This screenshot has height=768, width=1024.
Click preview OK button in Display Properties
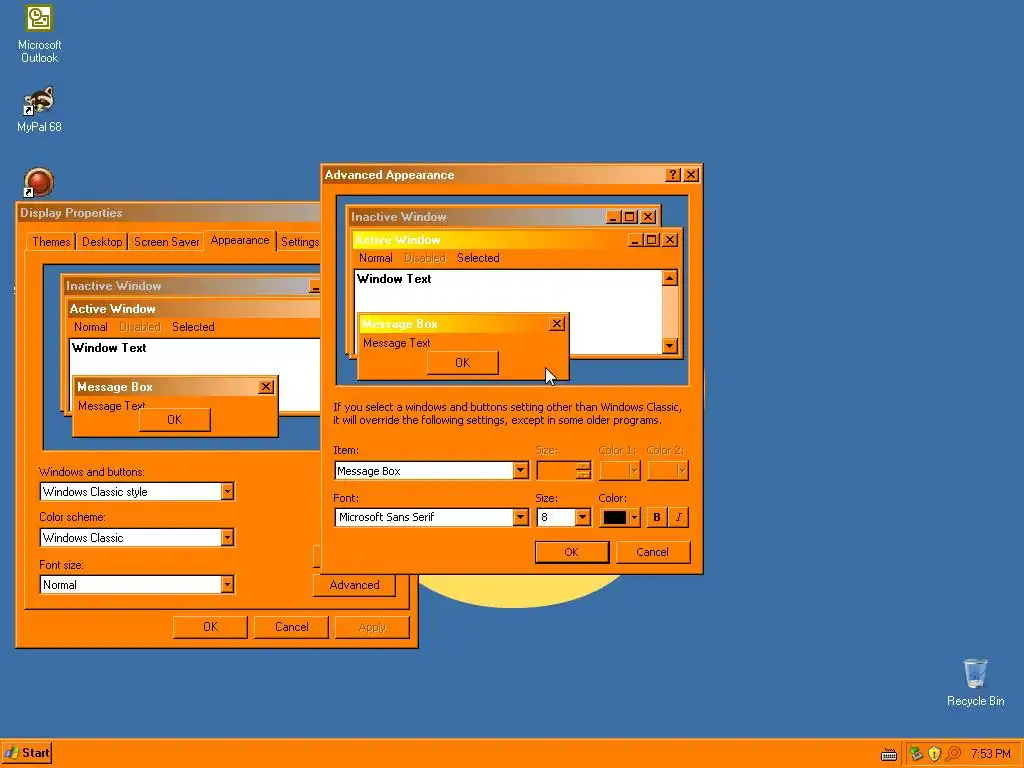174,420
